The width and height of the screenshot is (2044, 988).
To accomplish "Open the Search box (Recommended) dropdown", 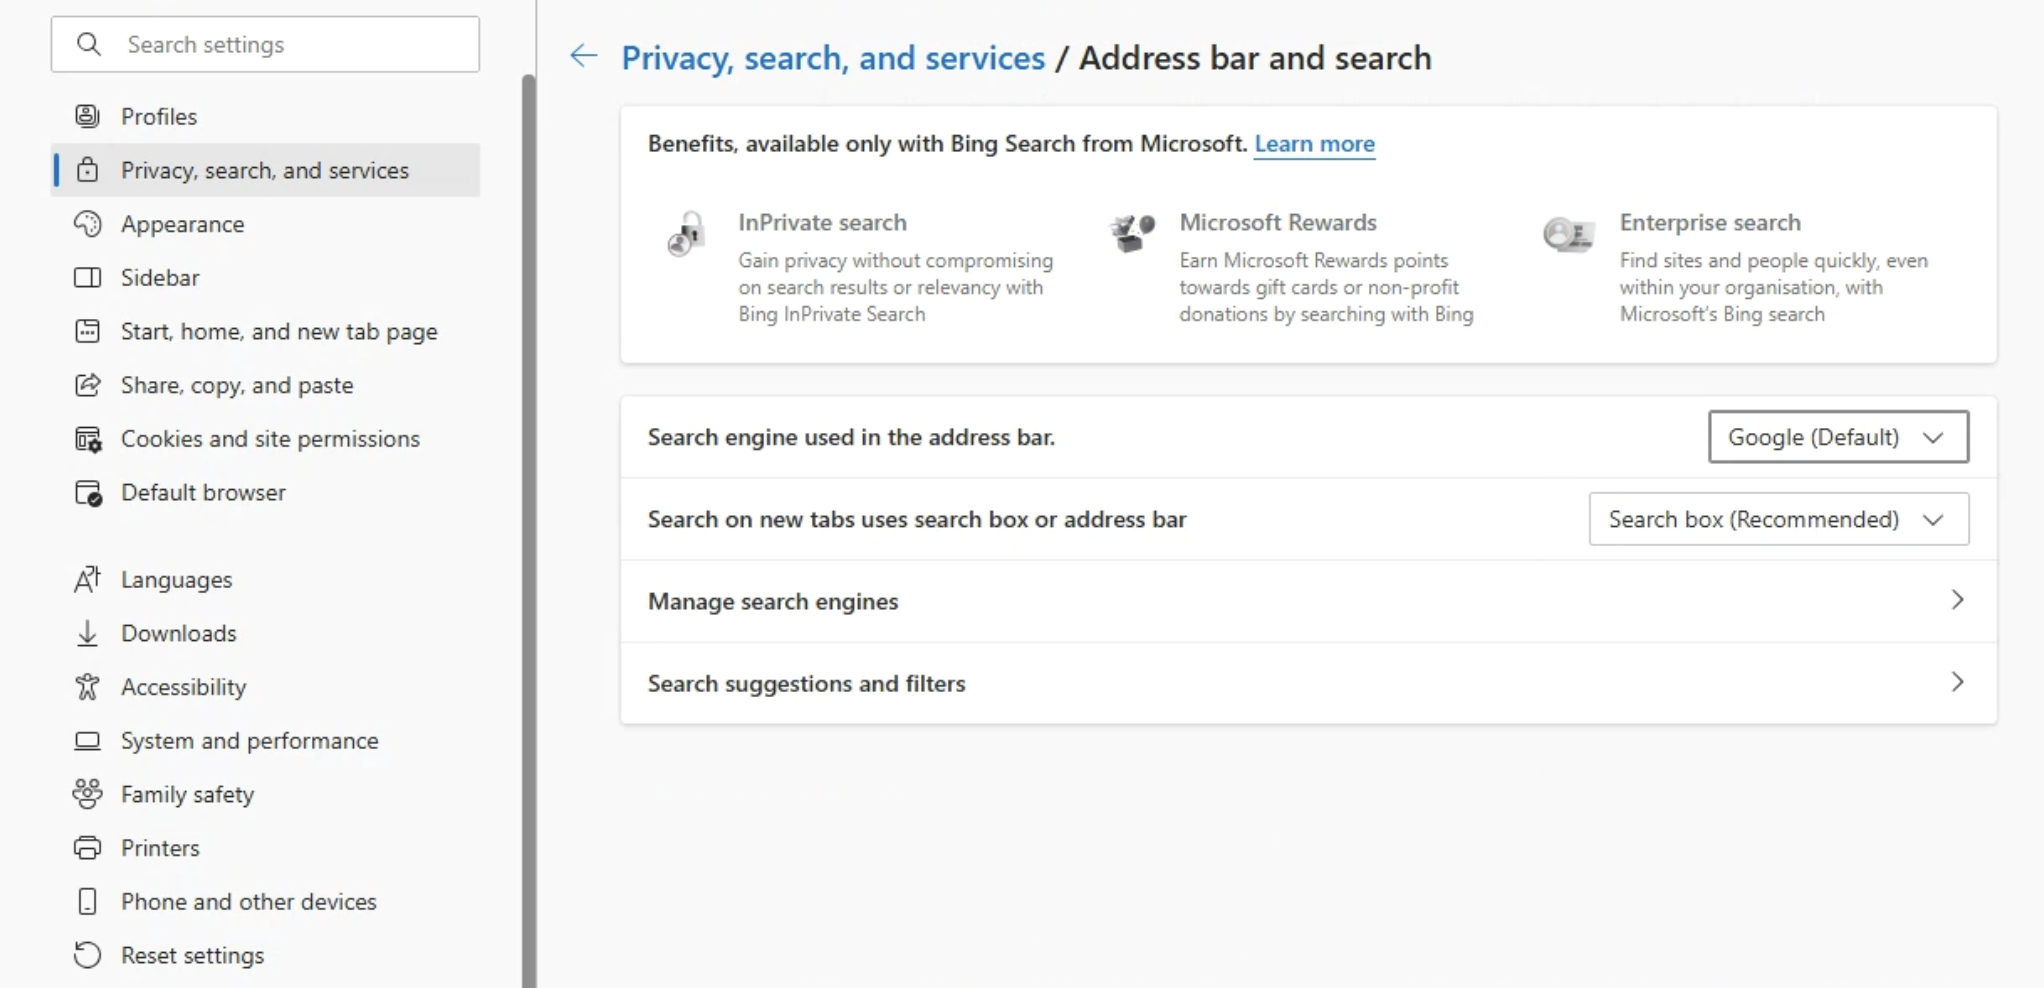I will [1778, 519].
